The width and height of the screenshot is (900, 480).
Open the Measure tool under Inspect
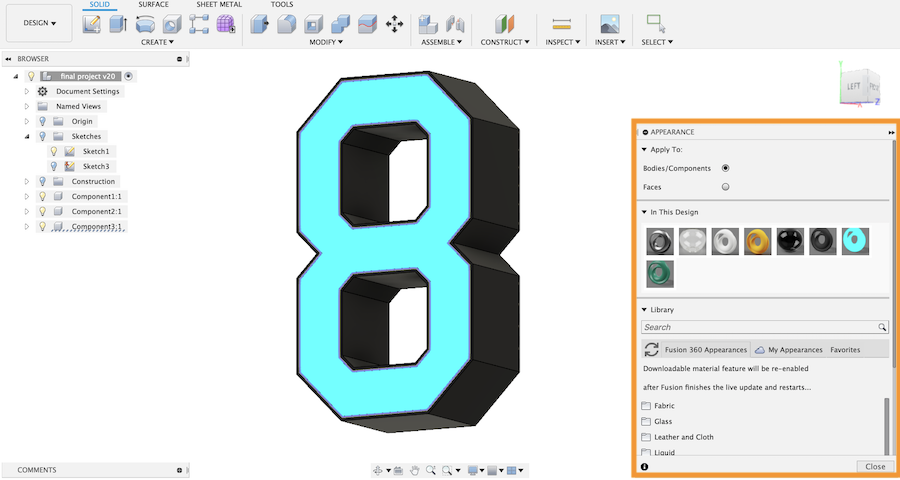(561, 24)
